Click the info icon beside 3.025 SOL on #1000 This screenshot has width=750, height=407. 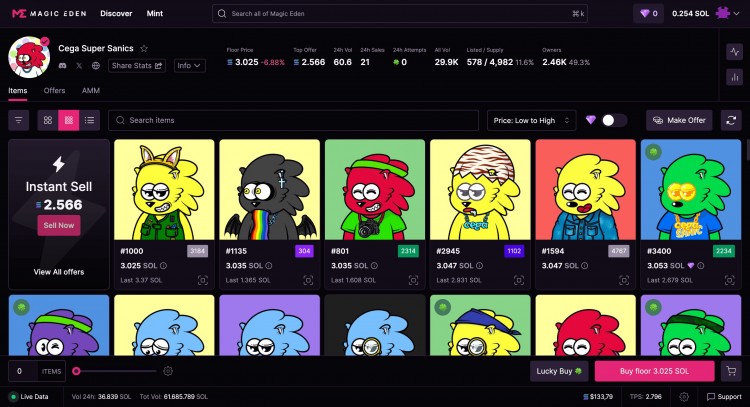click(164, 265)
